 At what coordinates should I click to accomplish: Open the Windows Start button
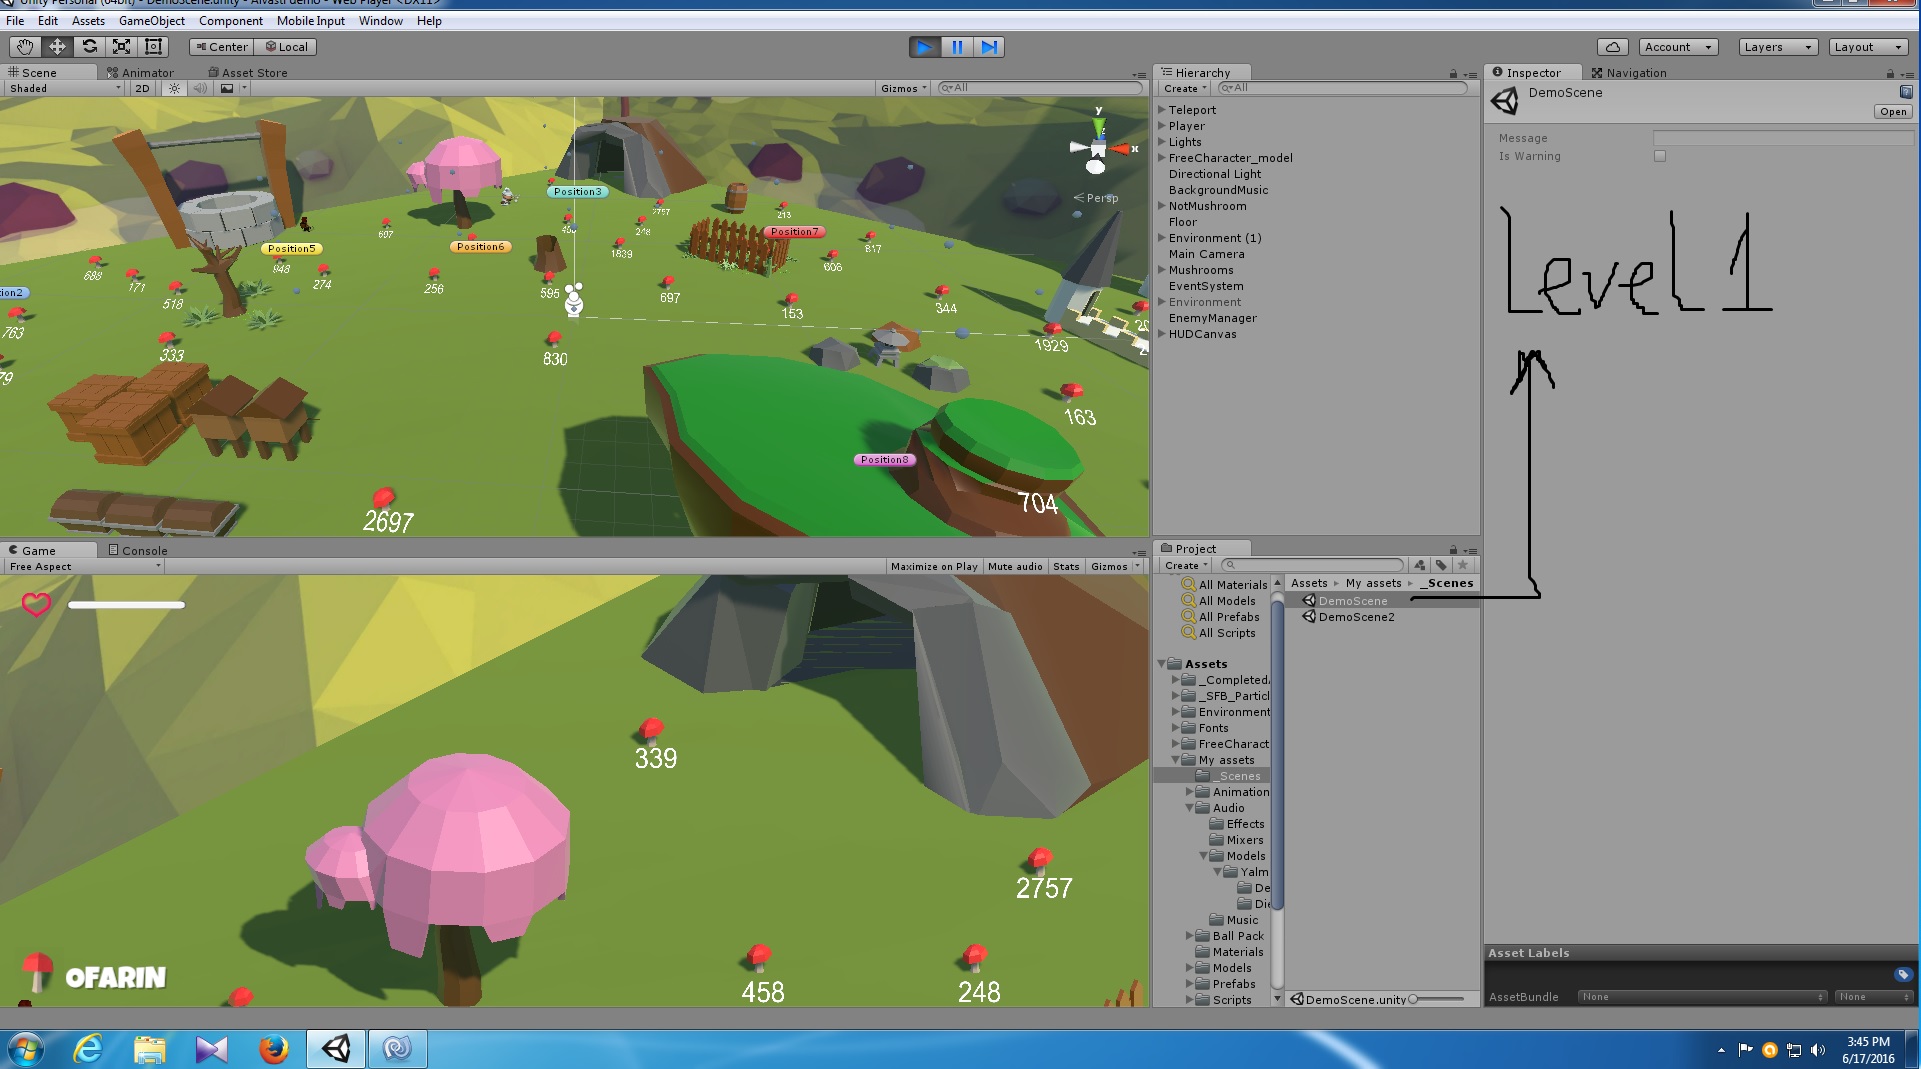coord(24,1050)
